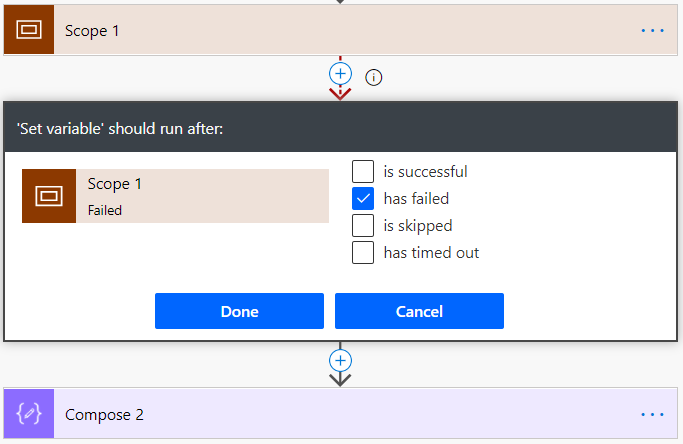Open the ellipsis menu on Scope 1

pyautogui.click(x=652, y=31)
